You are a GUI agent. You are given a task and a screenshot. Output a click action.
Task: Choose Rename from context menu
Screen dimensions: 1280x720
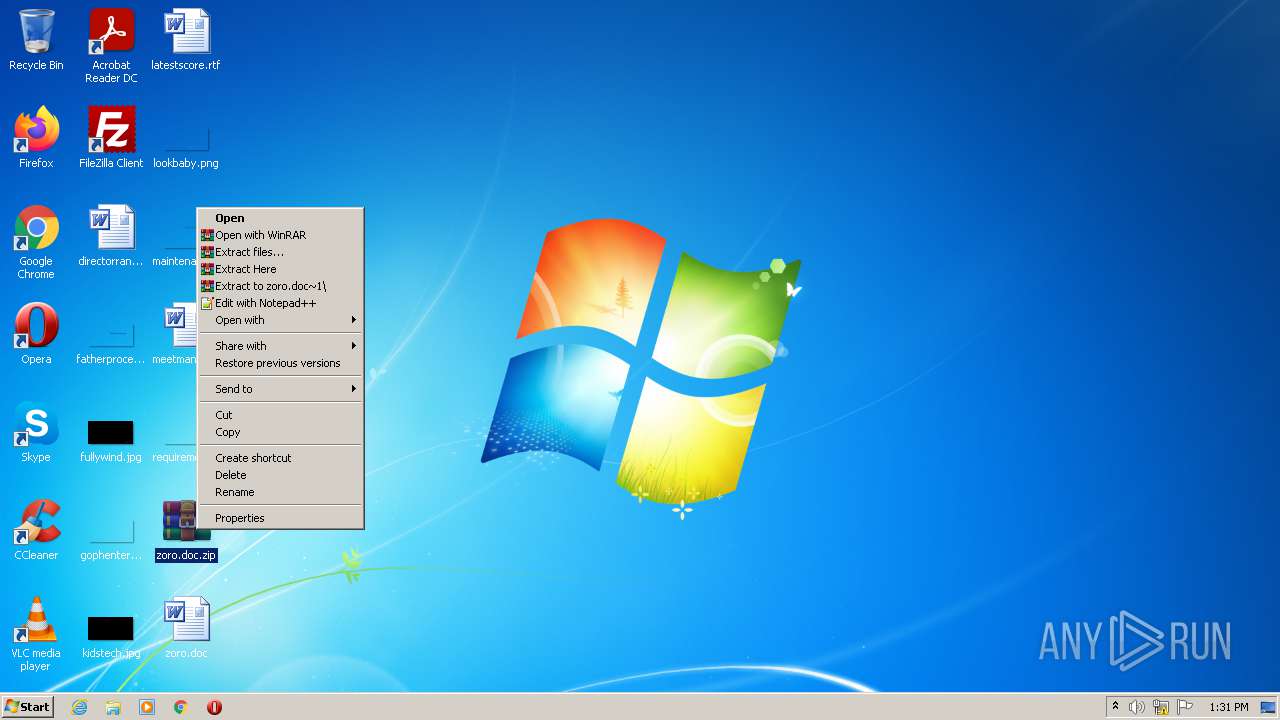click(x=280, y=492)
